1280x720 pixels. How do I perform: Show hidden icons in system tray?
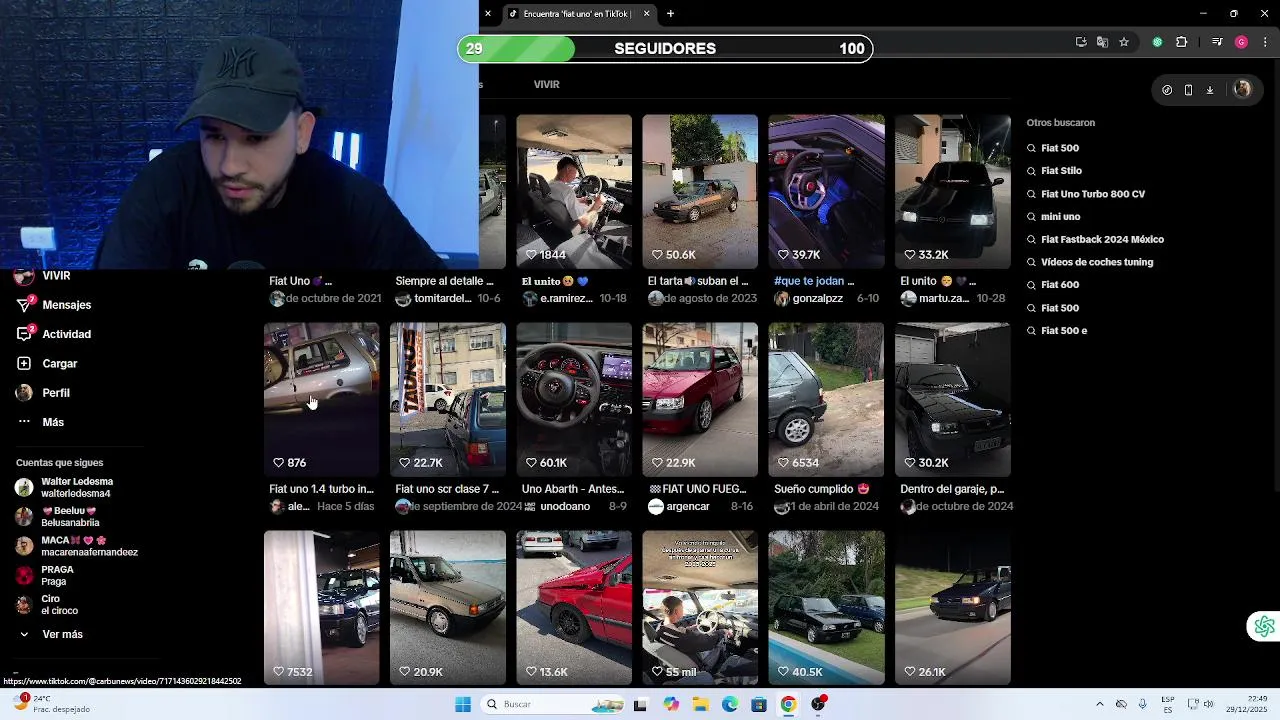(x=1099, y=704)
